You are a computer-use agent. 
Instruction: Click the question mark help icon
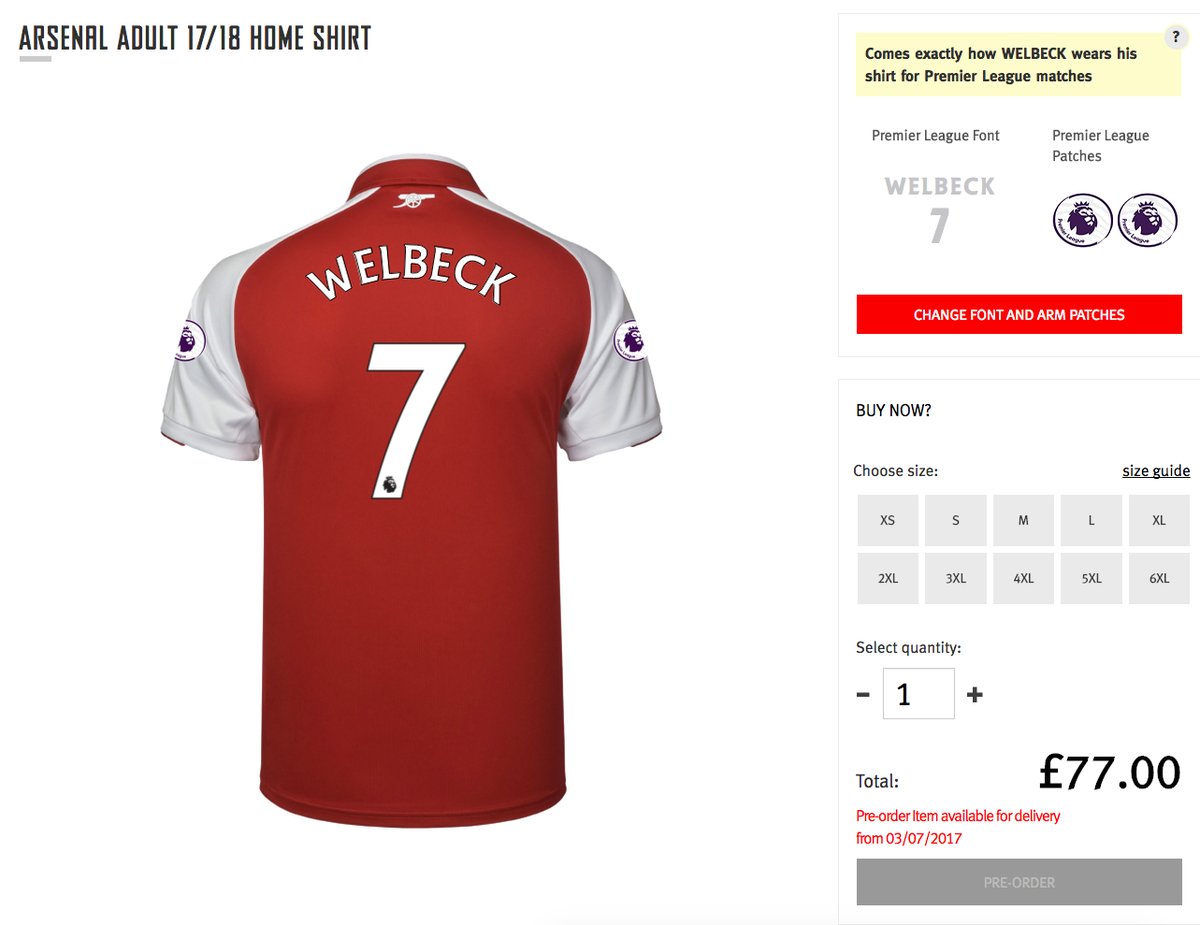point(1176,37)
